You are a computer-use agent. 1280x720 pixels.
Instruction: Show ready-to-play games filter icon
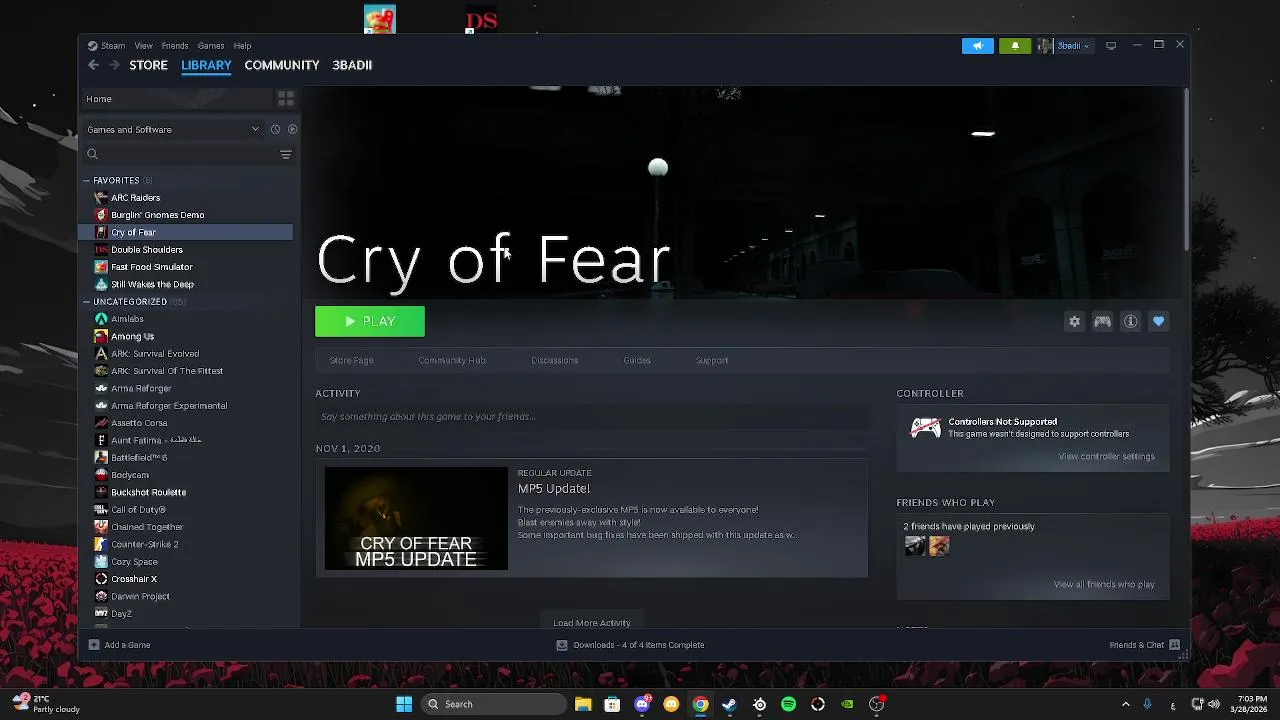click(x=292, y=129)
